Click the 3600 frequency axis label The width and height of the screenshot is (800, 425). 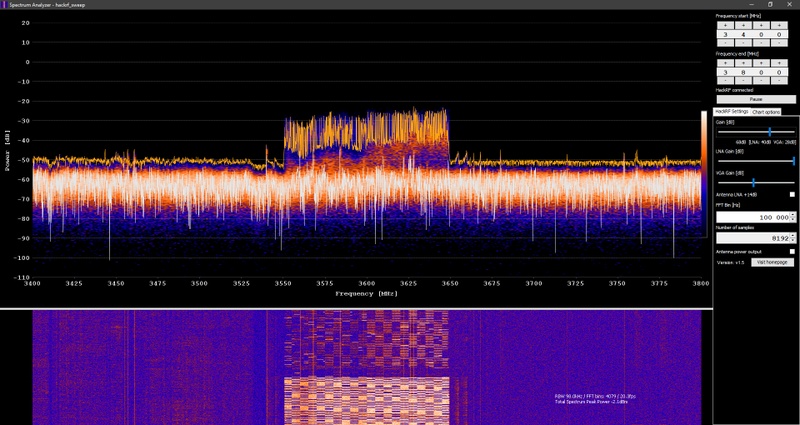[366, 283]
